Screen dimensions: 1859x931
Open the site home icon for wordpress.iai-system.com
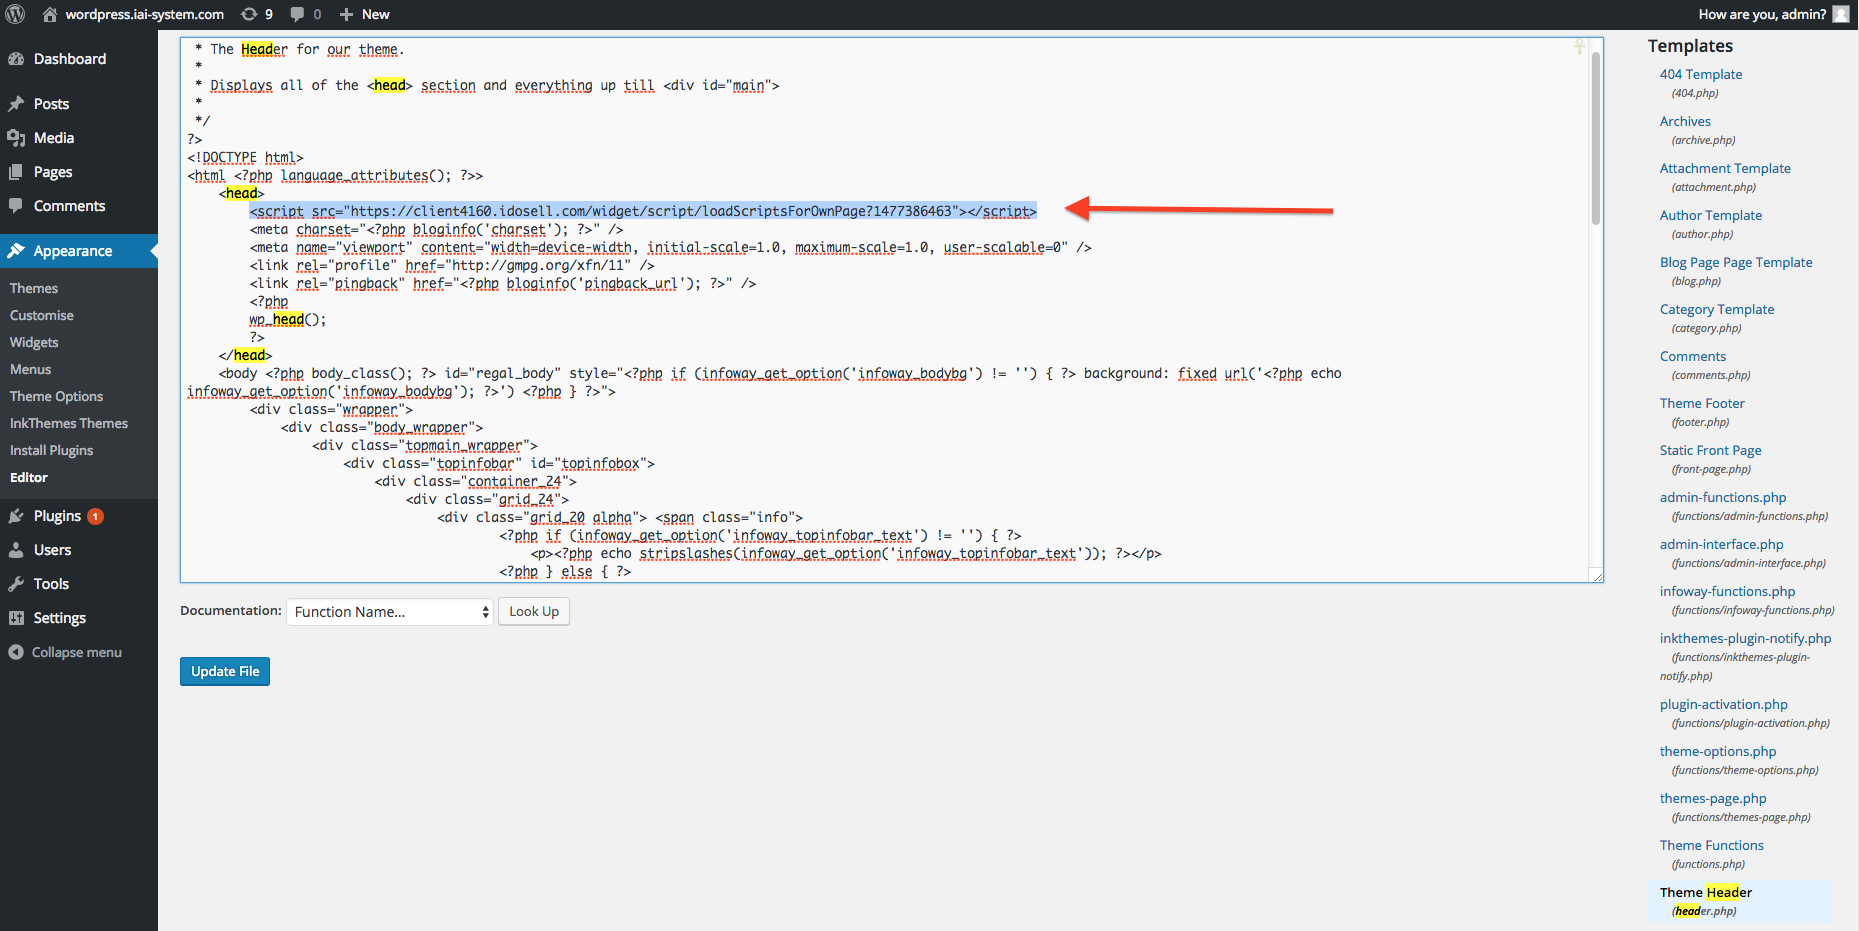click(50, 14)
